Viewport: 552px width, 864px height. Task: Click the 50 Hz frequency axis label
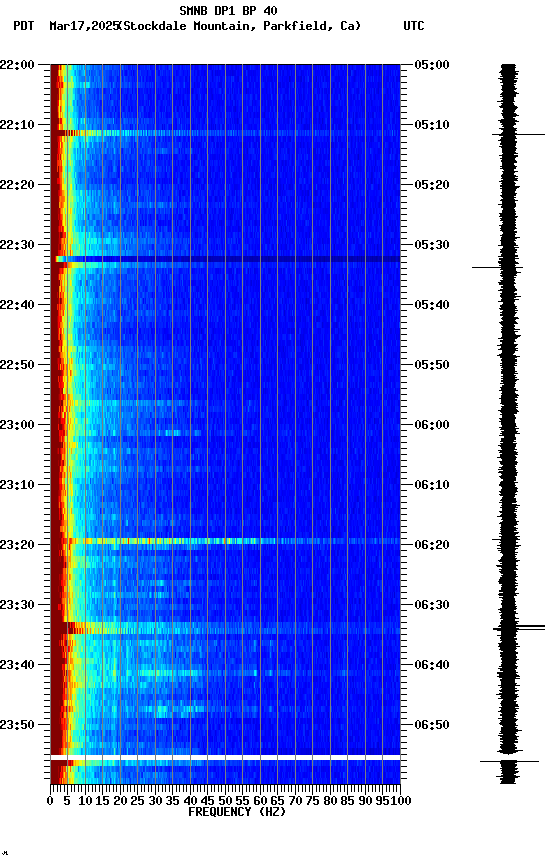tap(225, 801)
